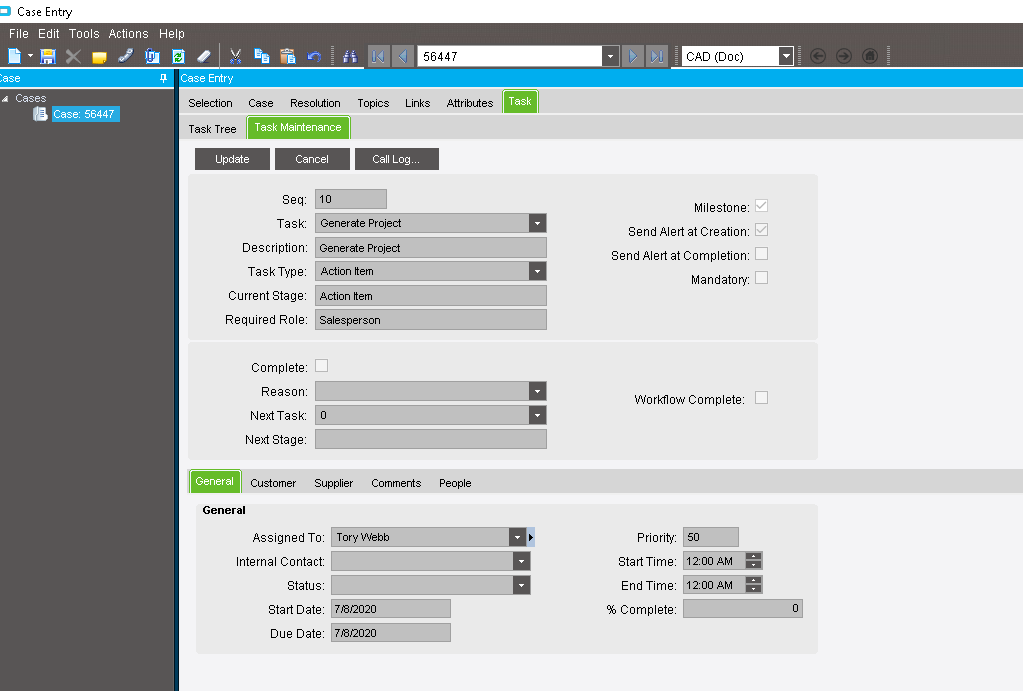Image resolution: width=1023 pixels, height=691 pixels.
Task: Click the binoculars search icon
Action: (350, 57)
